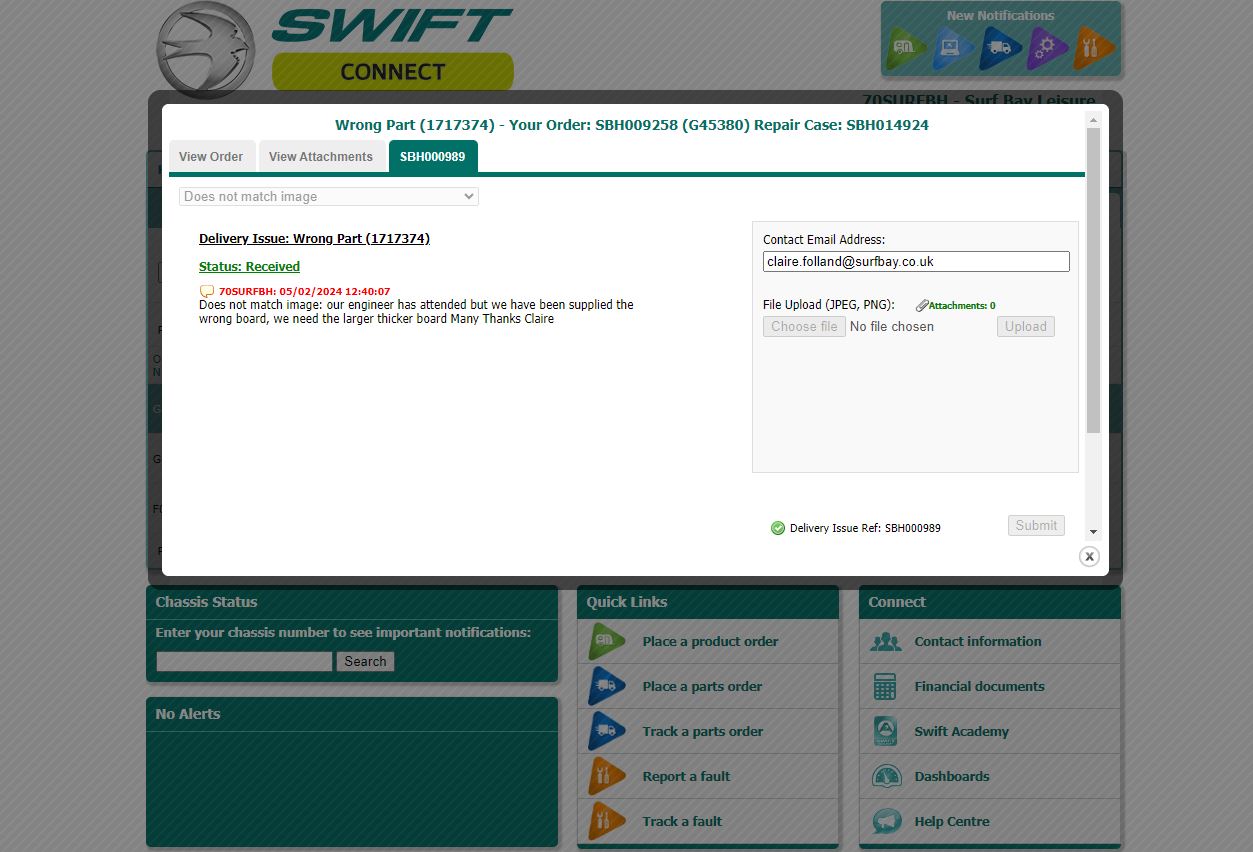Open the Does not match image dropdown

(x=329, y=197)
